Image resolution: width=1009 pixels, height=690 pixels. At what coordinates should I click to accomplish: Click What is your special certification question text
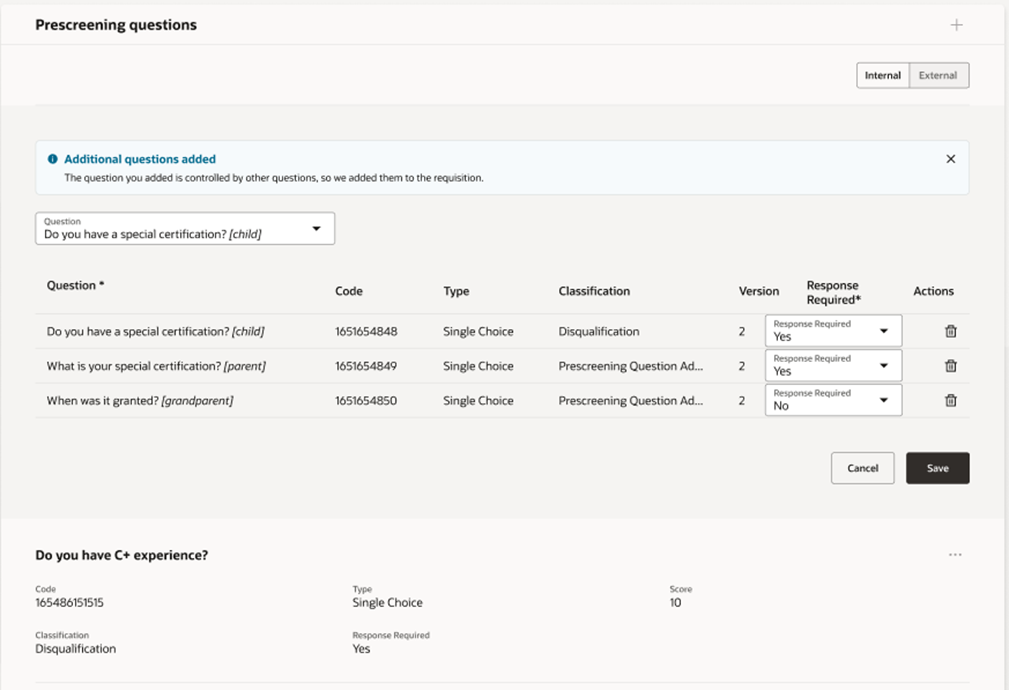(x=156, y=366)
